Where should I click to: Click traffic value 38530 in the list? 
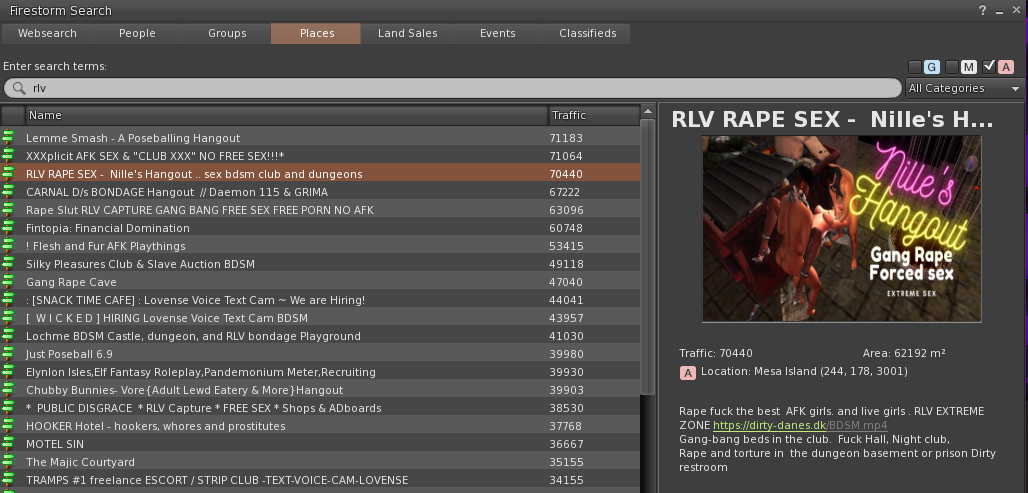(x=566, y=408)
